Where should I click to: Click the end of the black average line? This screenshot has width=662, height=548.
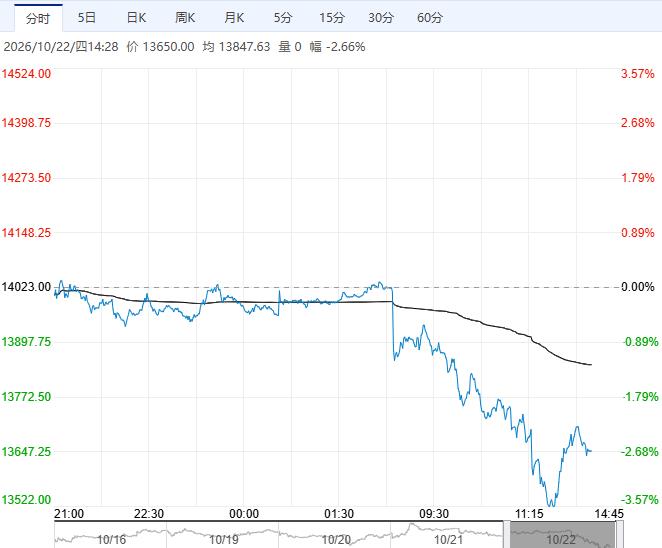[x=591, y=364]
